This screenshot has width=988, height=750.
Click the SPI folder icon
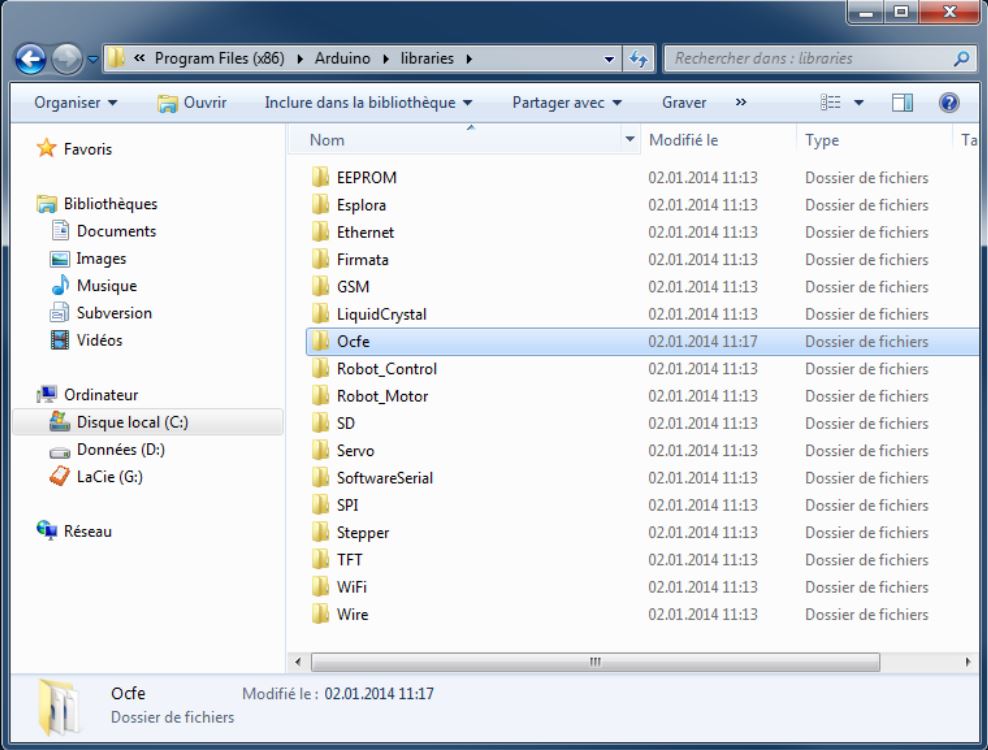320,505
